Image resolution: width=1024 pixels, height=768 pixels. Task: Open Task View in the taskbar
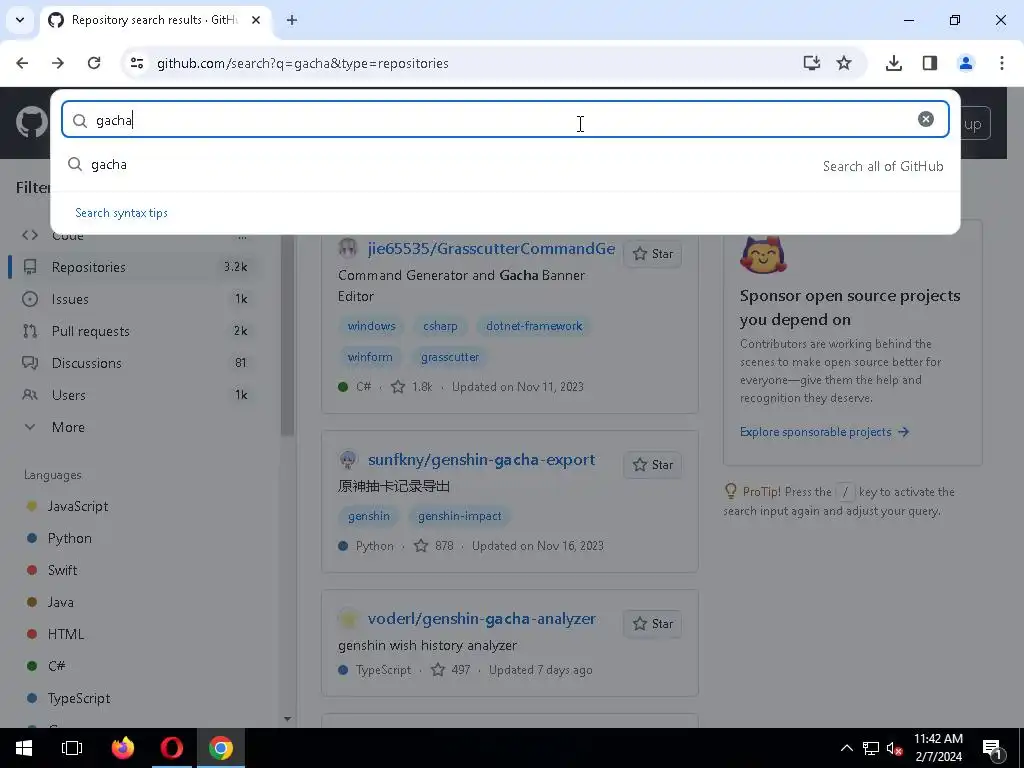pyautogui.click(x=72, y=748)
